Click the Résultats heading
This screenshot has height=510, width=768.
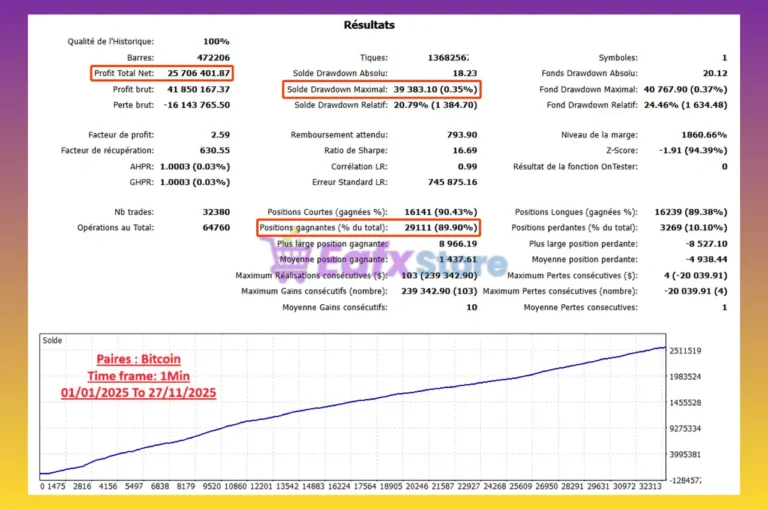383,24
